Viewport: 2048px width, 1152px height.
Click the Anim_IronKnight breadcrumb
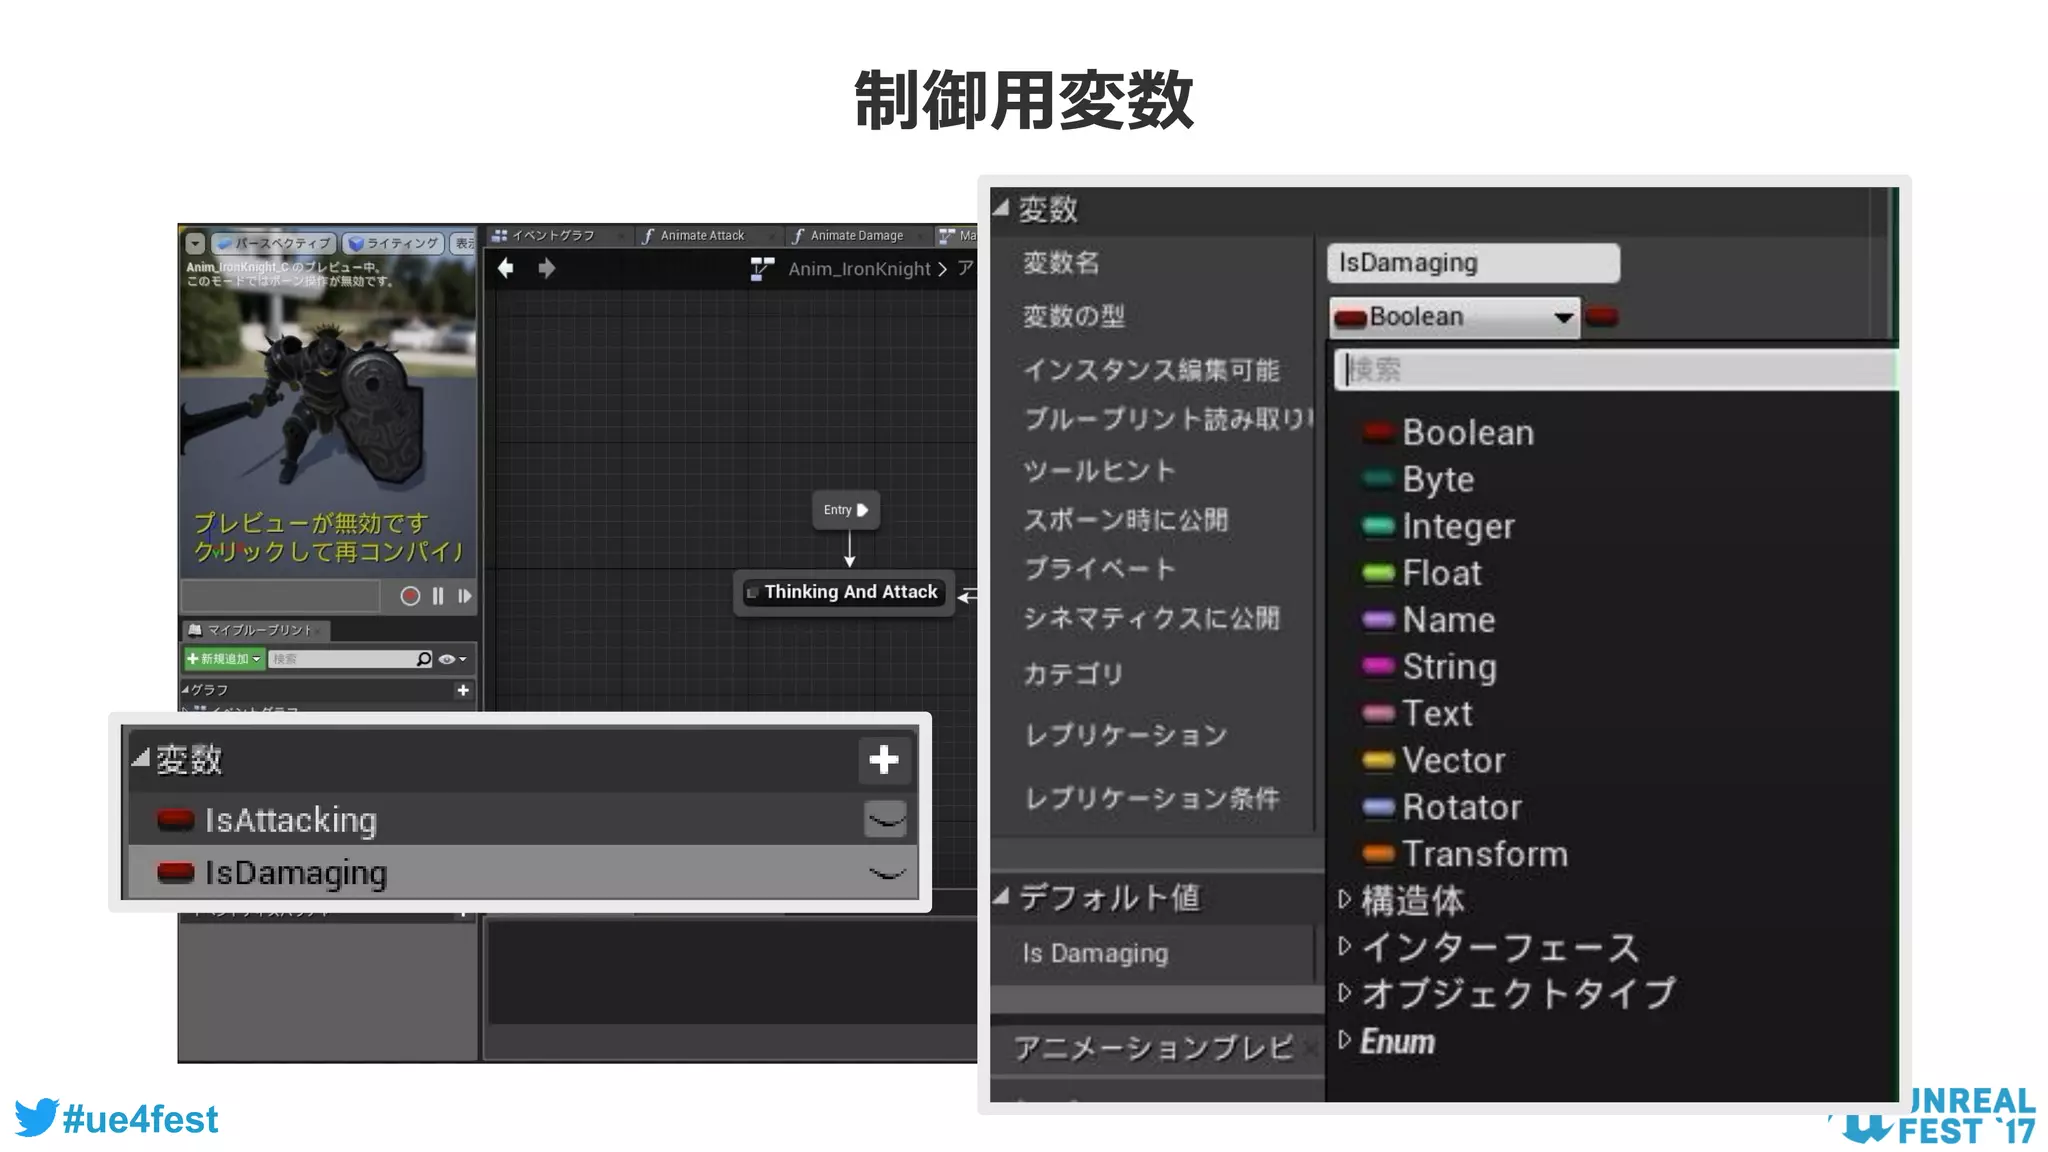click(x=859, y=269)
